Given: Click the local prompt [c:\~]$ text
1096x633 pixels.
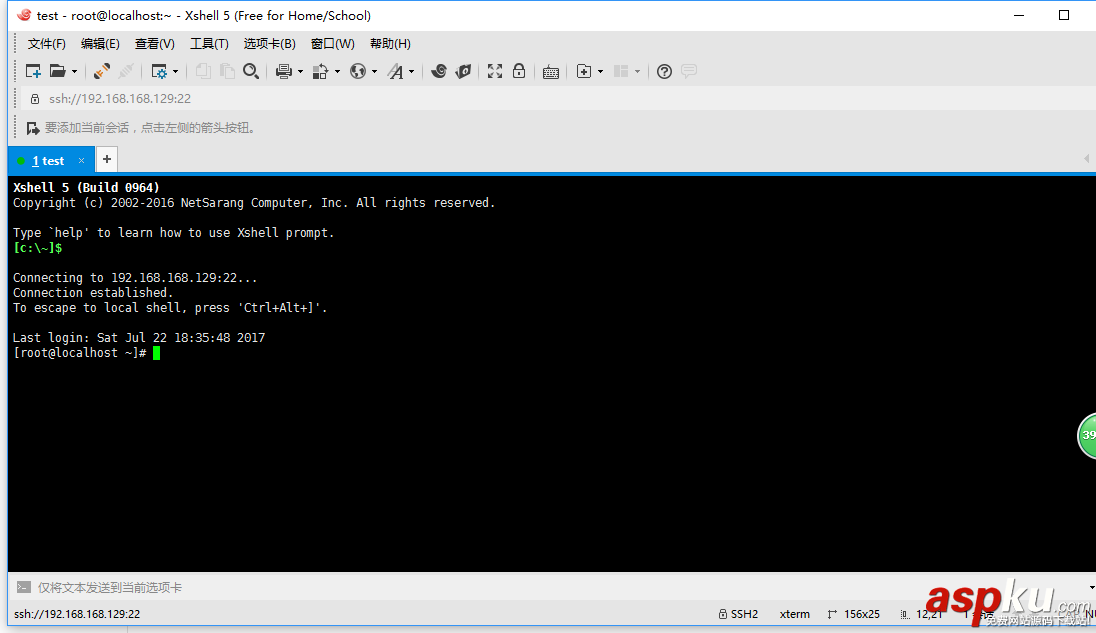Looking at the screenshot, I should tap(38, 248).
